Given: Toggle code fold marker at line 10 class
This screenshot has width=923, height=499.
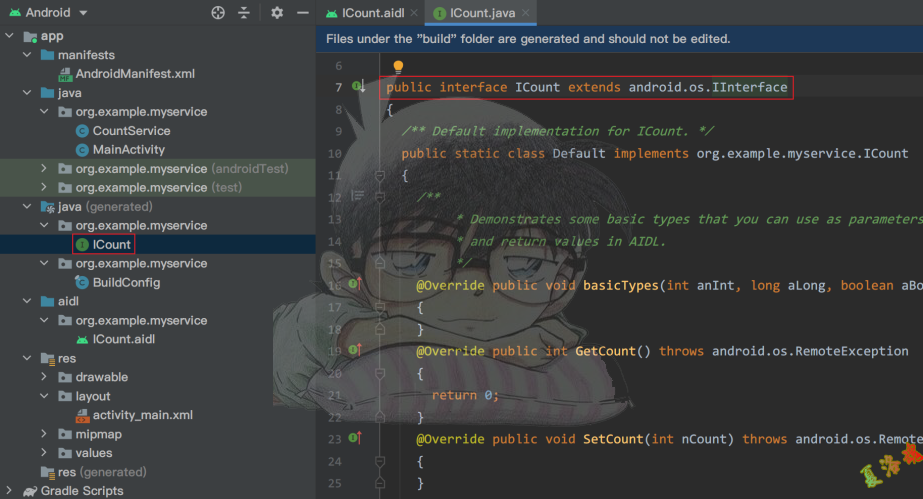Looking at the screenshot, I should tap(379, 175).
